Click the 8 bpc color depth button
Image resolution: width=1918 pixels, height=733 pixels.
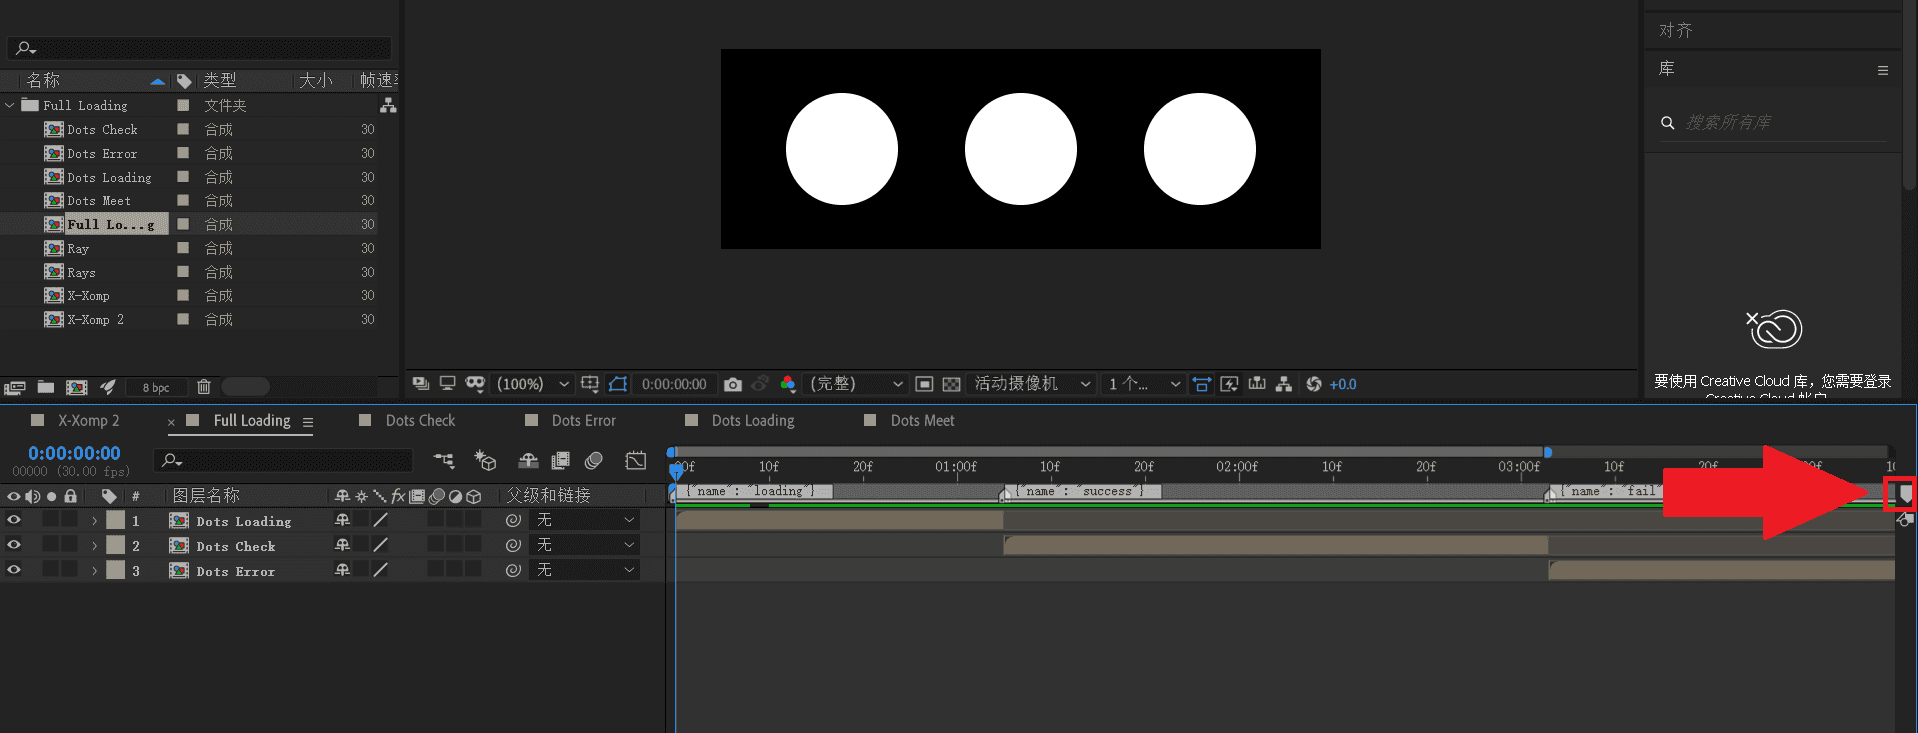[156, 388]
